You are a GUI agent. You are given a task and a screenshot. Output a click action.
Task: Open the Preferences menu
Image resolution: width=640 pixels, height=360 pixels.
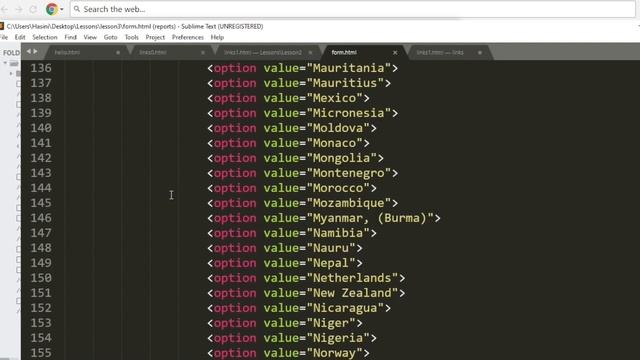pyautogui.click(x=188, y=37)
